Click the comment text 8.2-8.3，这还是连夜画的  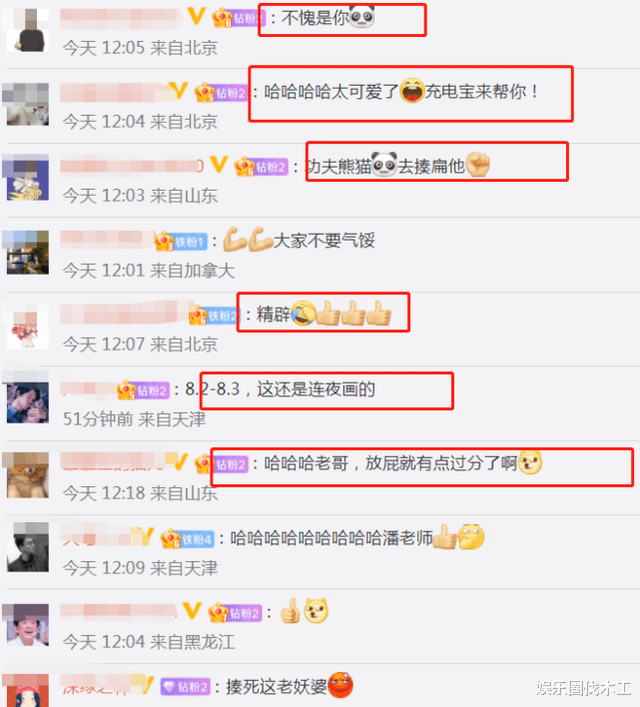coord(280,389)
